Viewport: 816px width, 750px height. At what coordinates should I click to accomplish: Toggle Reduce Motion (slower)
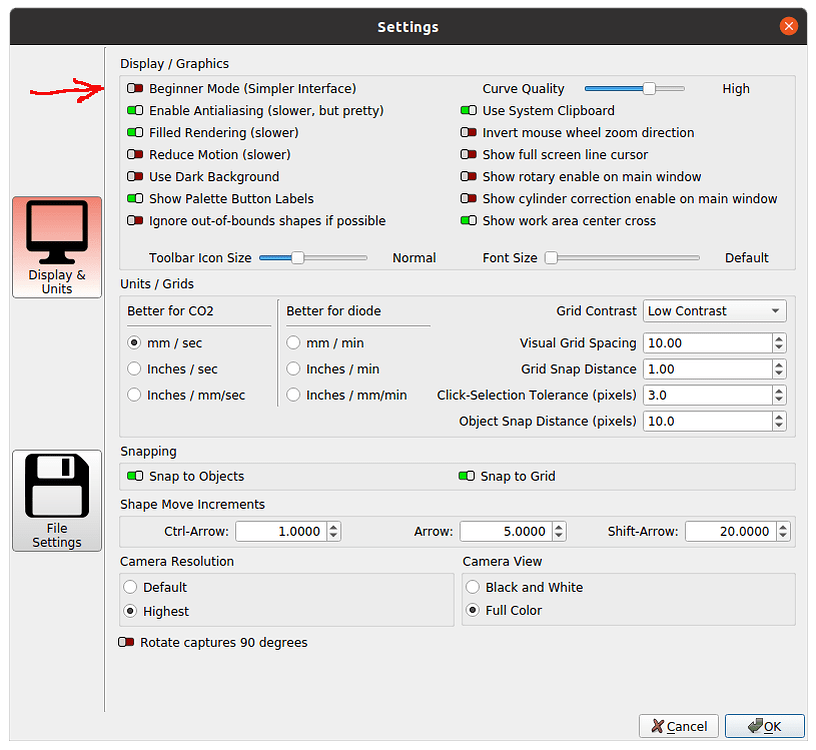tap(135, 155)
